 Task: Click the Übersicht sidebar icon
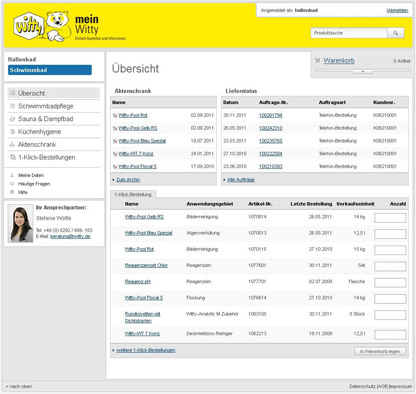[x=13, y=93]
